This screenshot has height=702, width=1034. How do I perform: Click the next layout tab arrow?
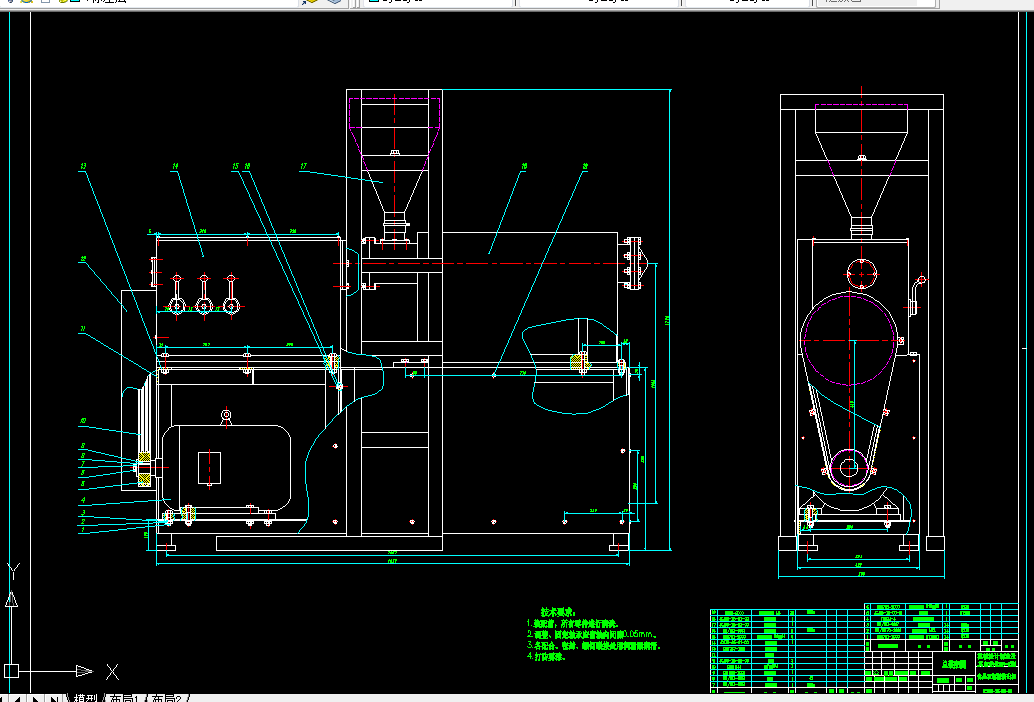[36, 699]
